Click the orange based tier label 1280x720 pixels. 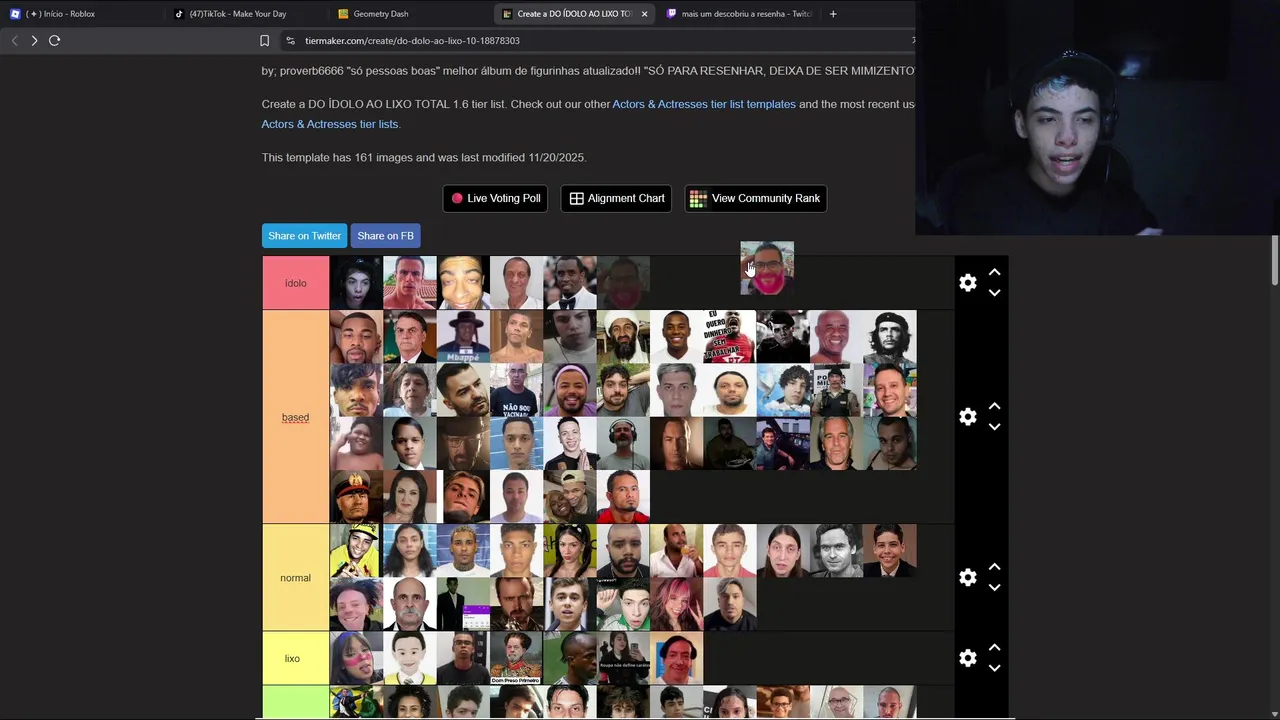click(296, 417)
